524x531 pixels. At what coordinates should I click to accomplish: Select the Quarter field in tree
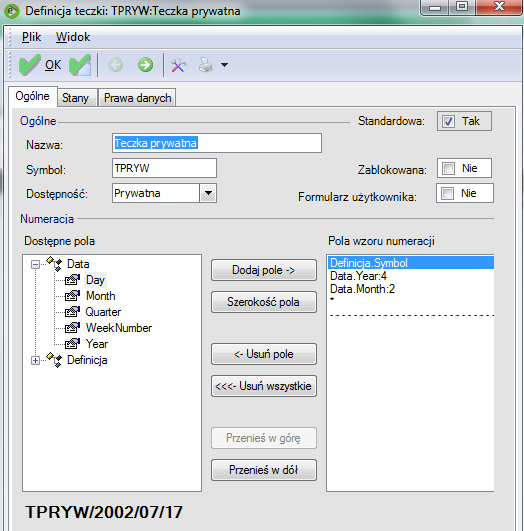point(103,312)
